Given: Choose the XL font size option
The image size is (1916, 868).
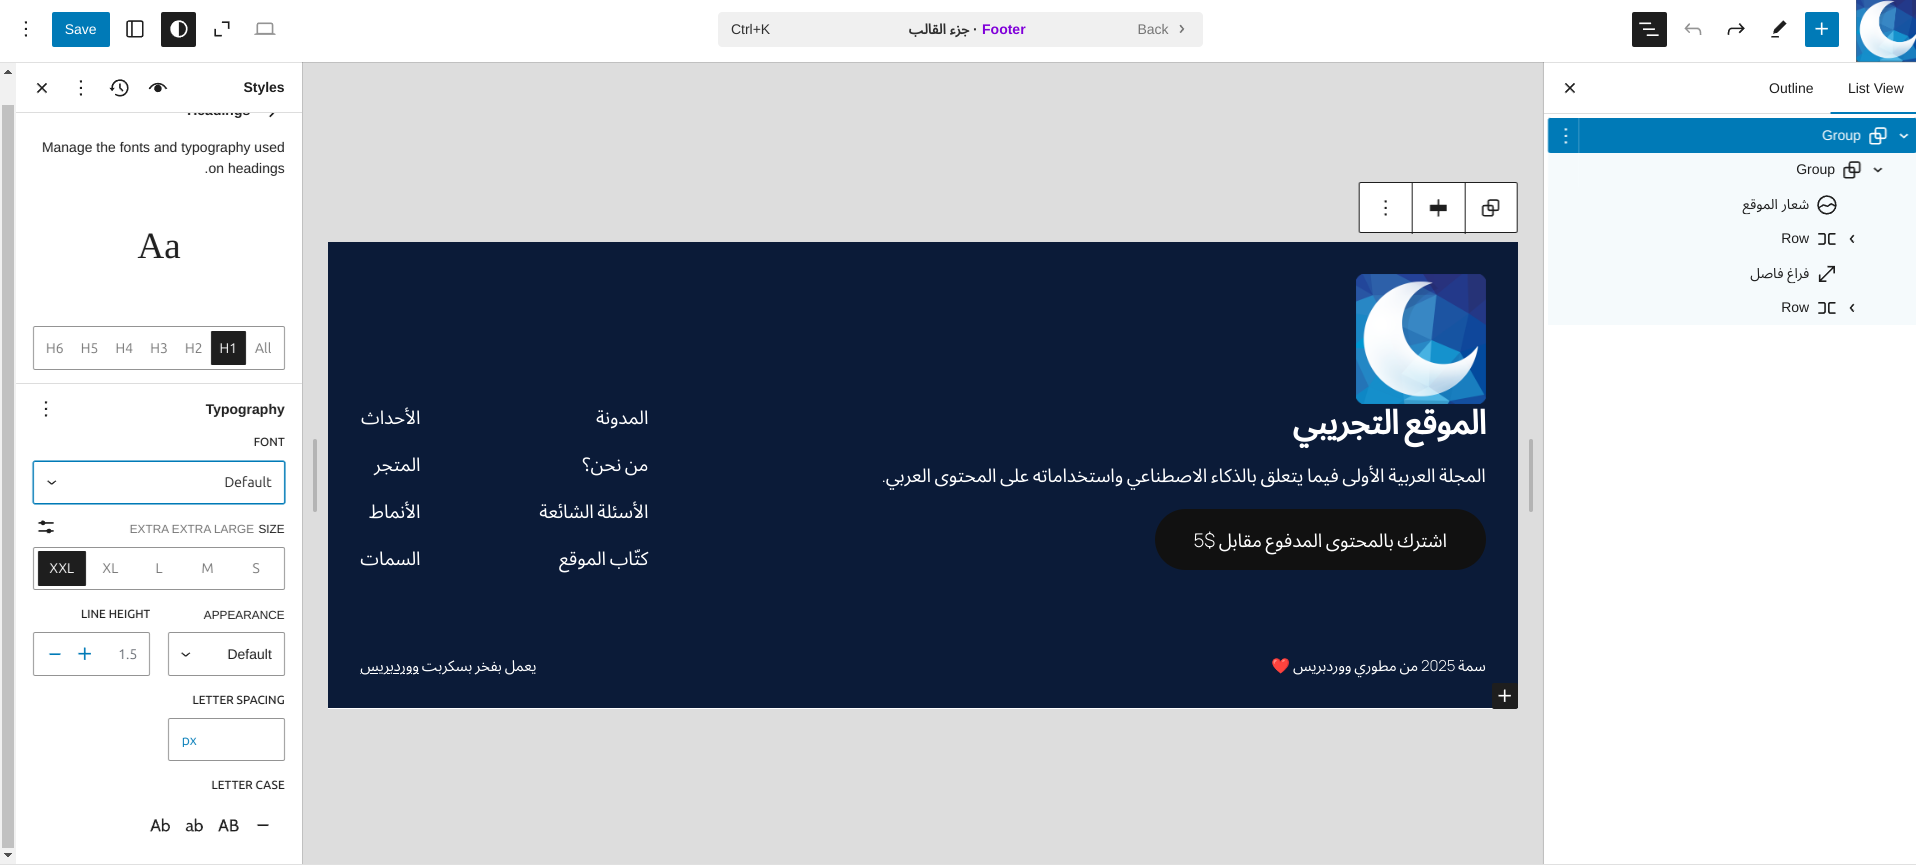Looking at the screenshot, I should click(x=110, y=568).
